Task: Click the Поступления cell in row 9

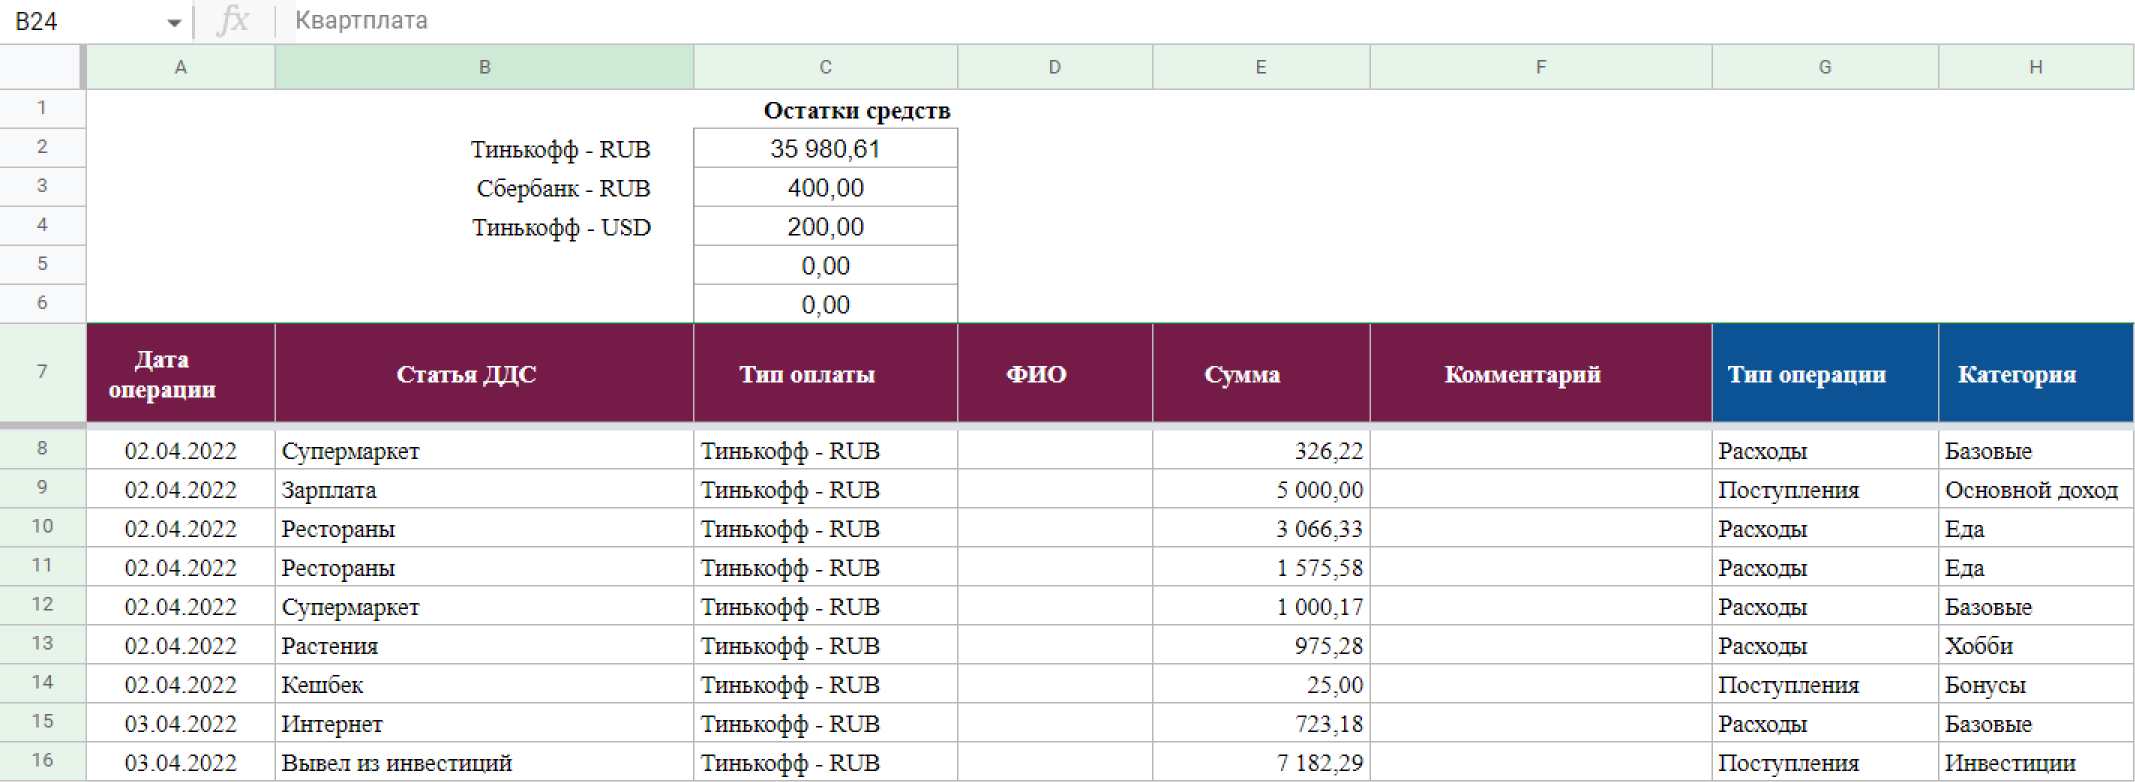Action: (1824, 489)
